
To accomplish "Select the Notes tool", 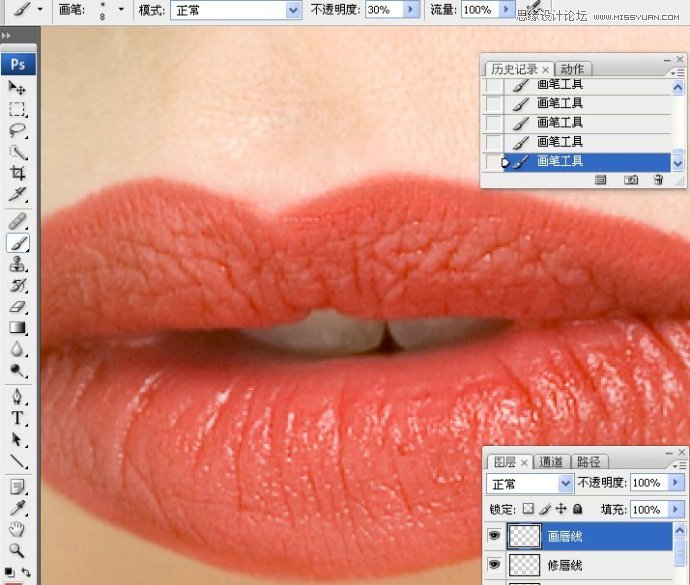I will pos(17,487).
